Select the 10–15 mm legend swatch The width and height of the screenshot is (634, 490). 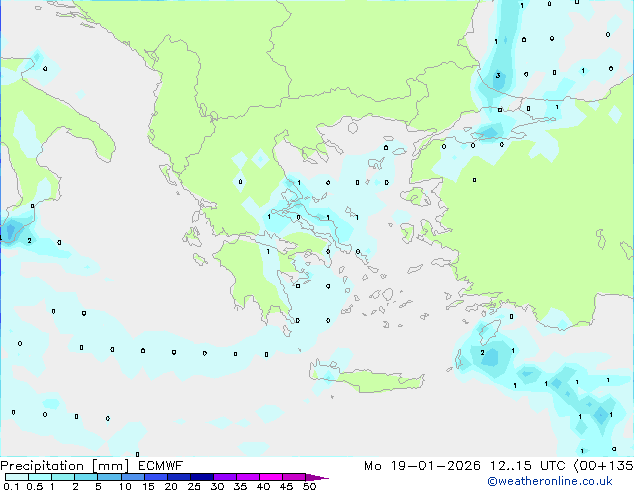point(132,477)
